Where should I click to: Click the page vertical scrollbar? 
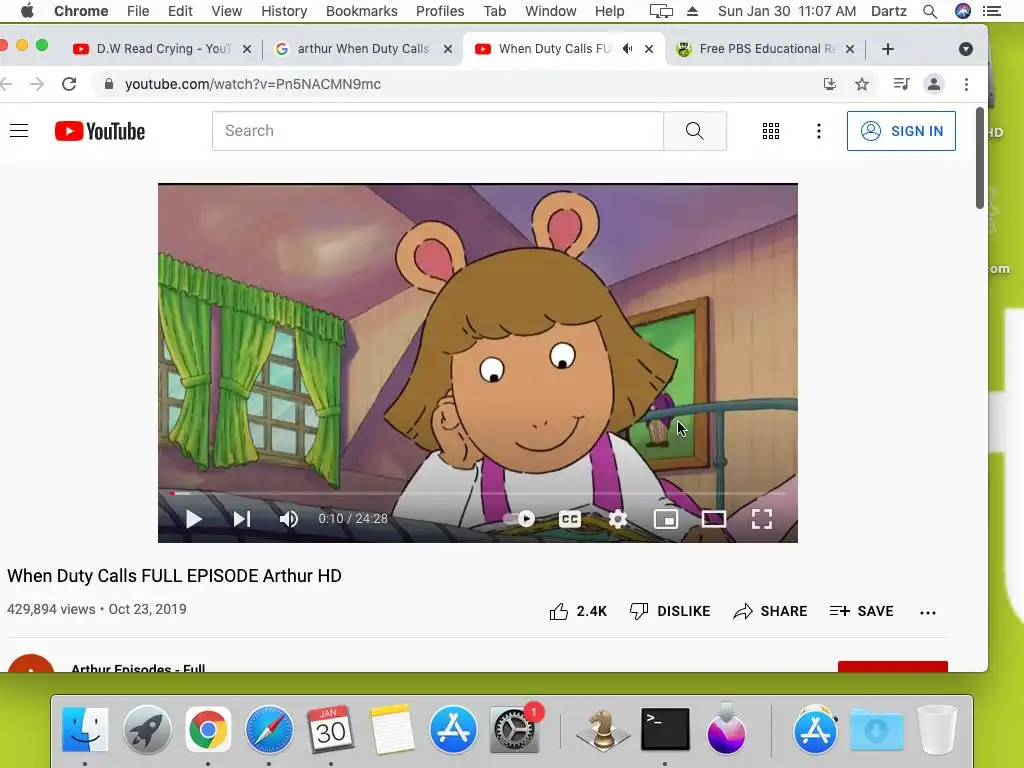(x=980, y=159)
